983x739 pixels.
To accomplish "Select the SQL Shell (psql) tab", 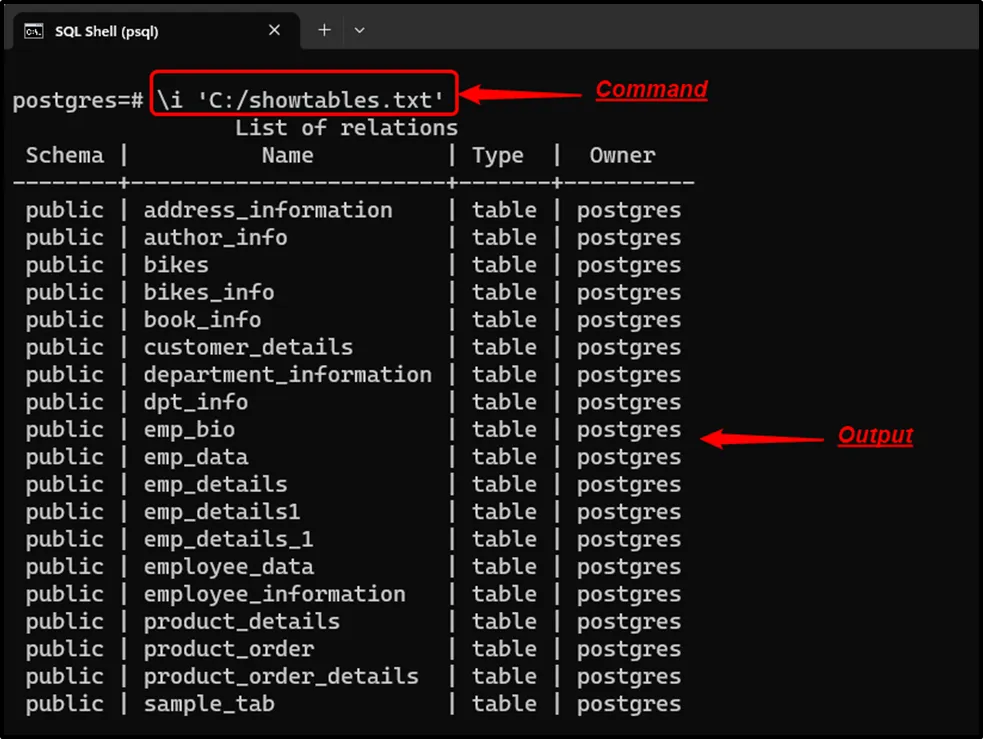I will pos(106,31).
